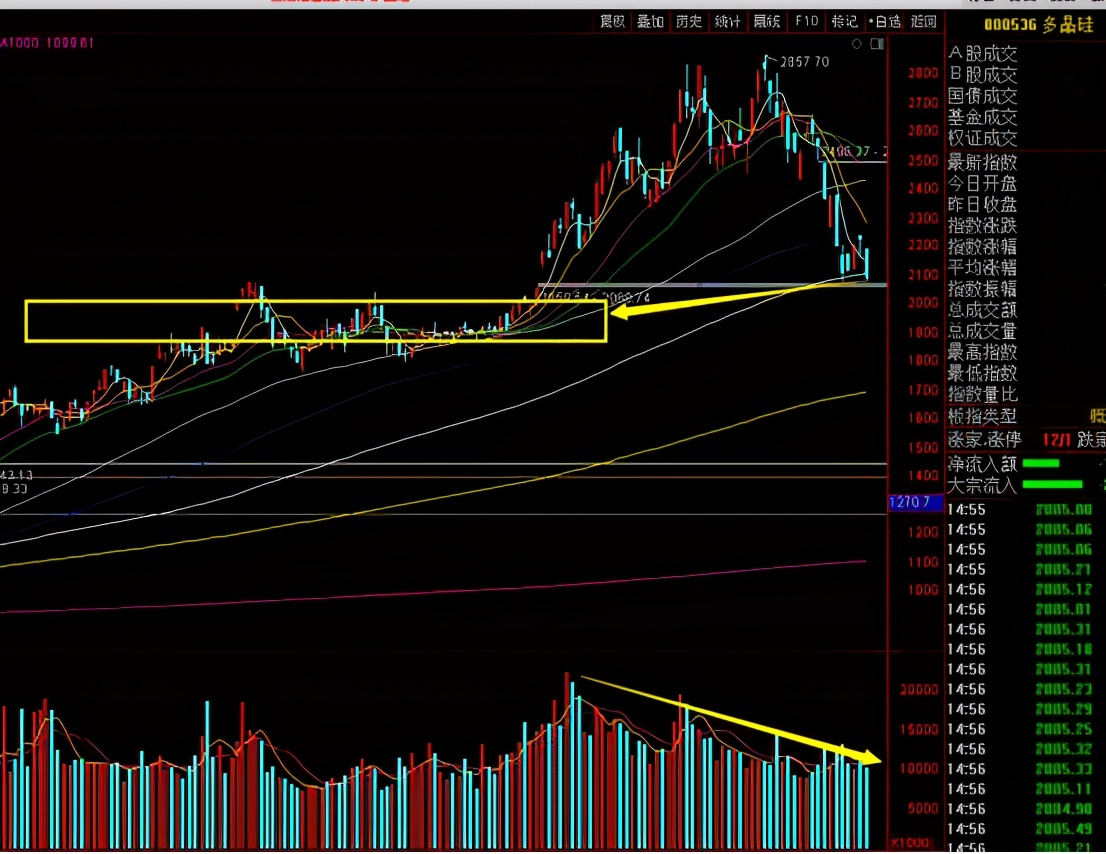Open the 统计 statistics tool
The height and width of the screenshot is (854, 1106).
point(729,21)
